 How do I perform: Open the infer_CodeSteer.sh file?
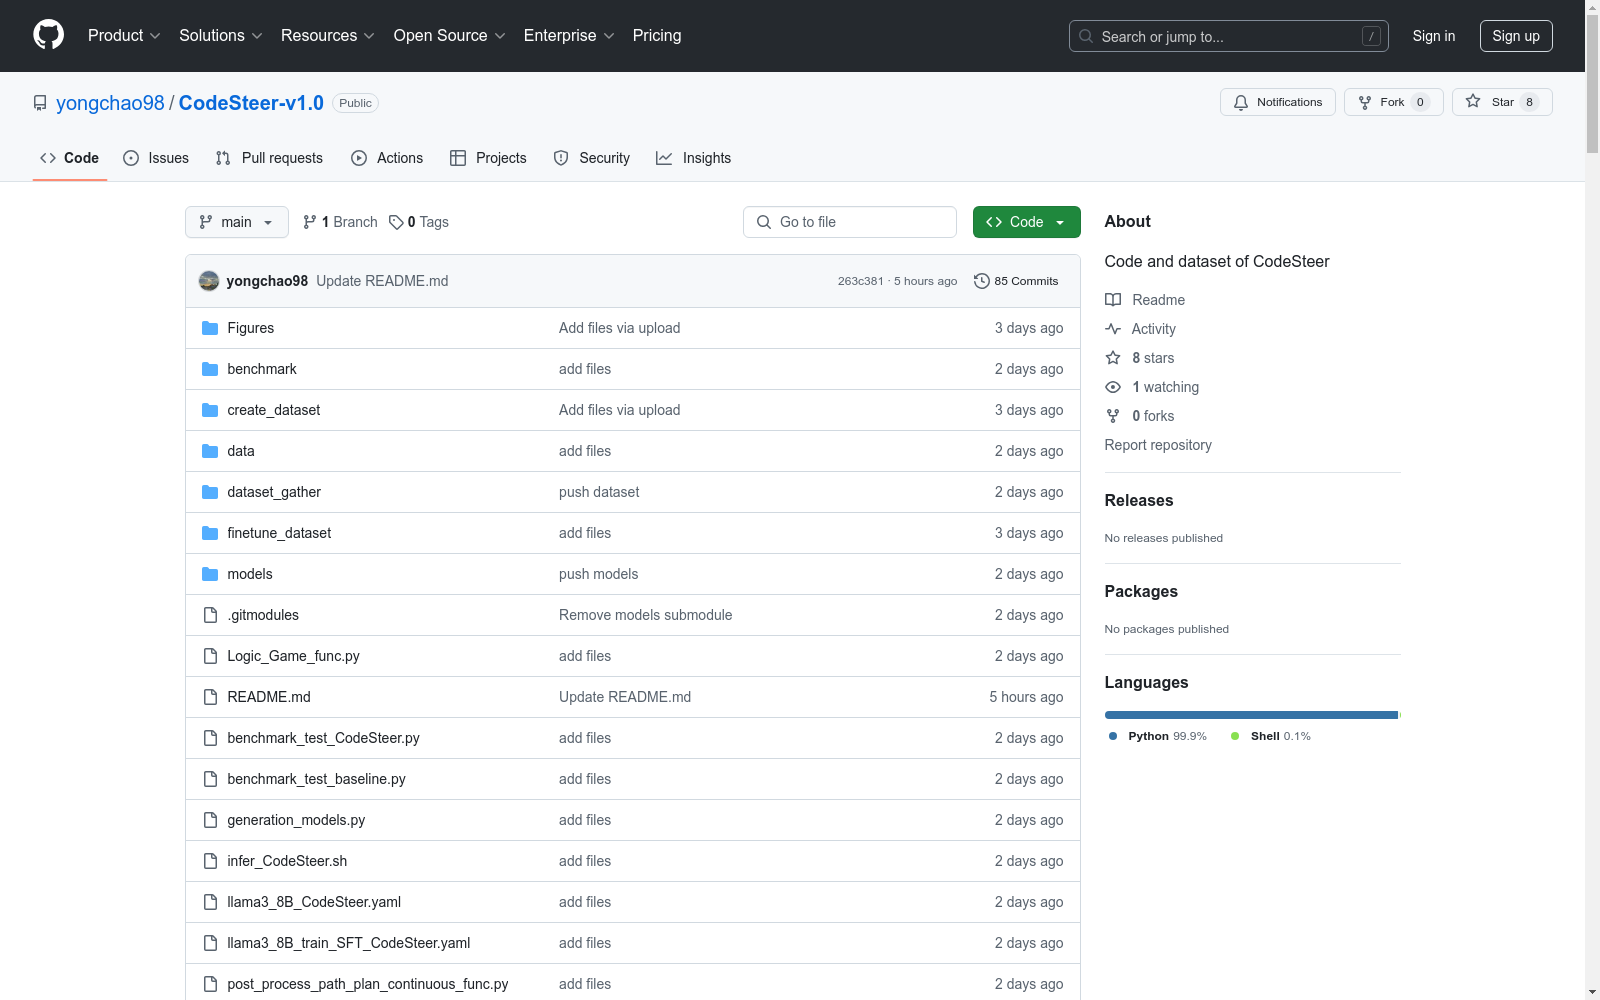[x=287, y=861]
